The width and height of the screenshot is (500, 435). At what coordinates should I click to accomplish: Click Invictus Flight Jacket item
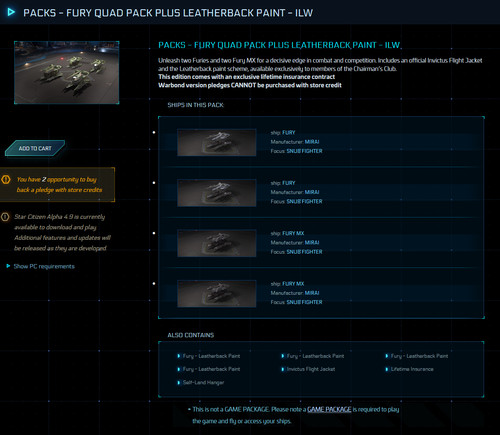tap(311, 369)
